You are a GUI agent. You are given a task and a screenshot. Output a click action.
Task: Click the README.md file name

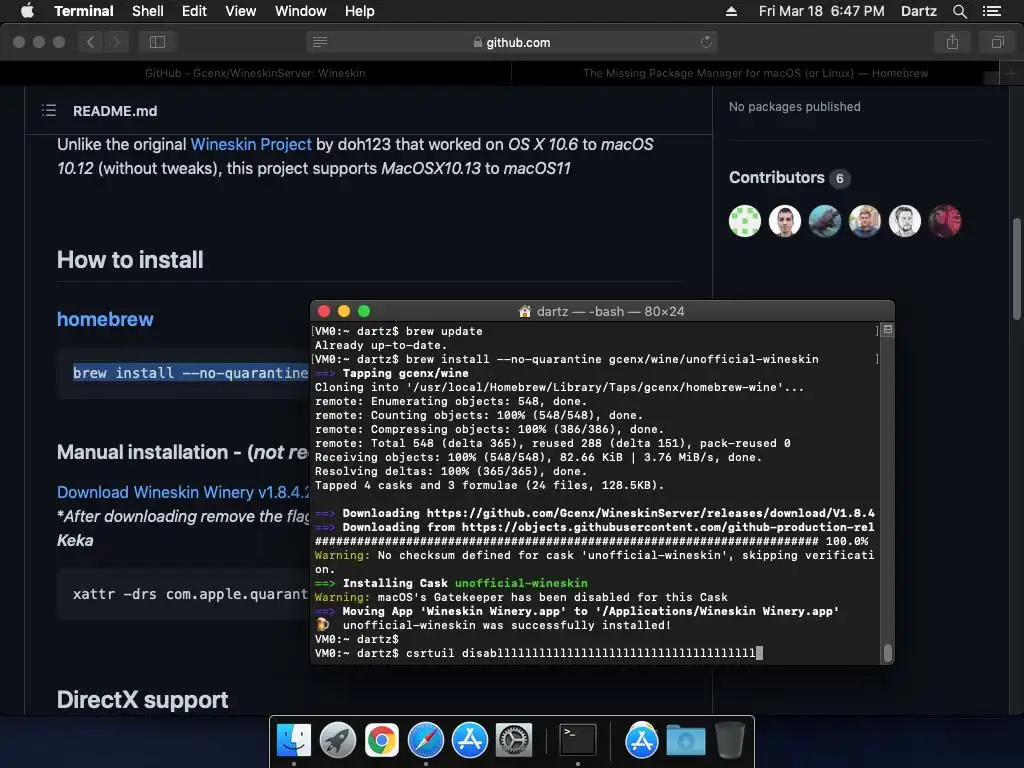tap(115, 111)
